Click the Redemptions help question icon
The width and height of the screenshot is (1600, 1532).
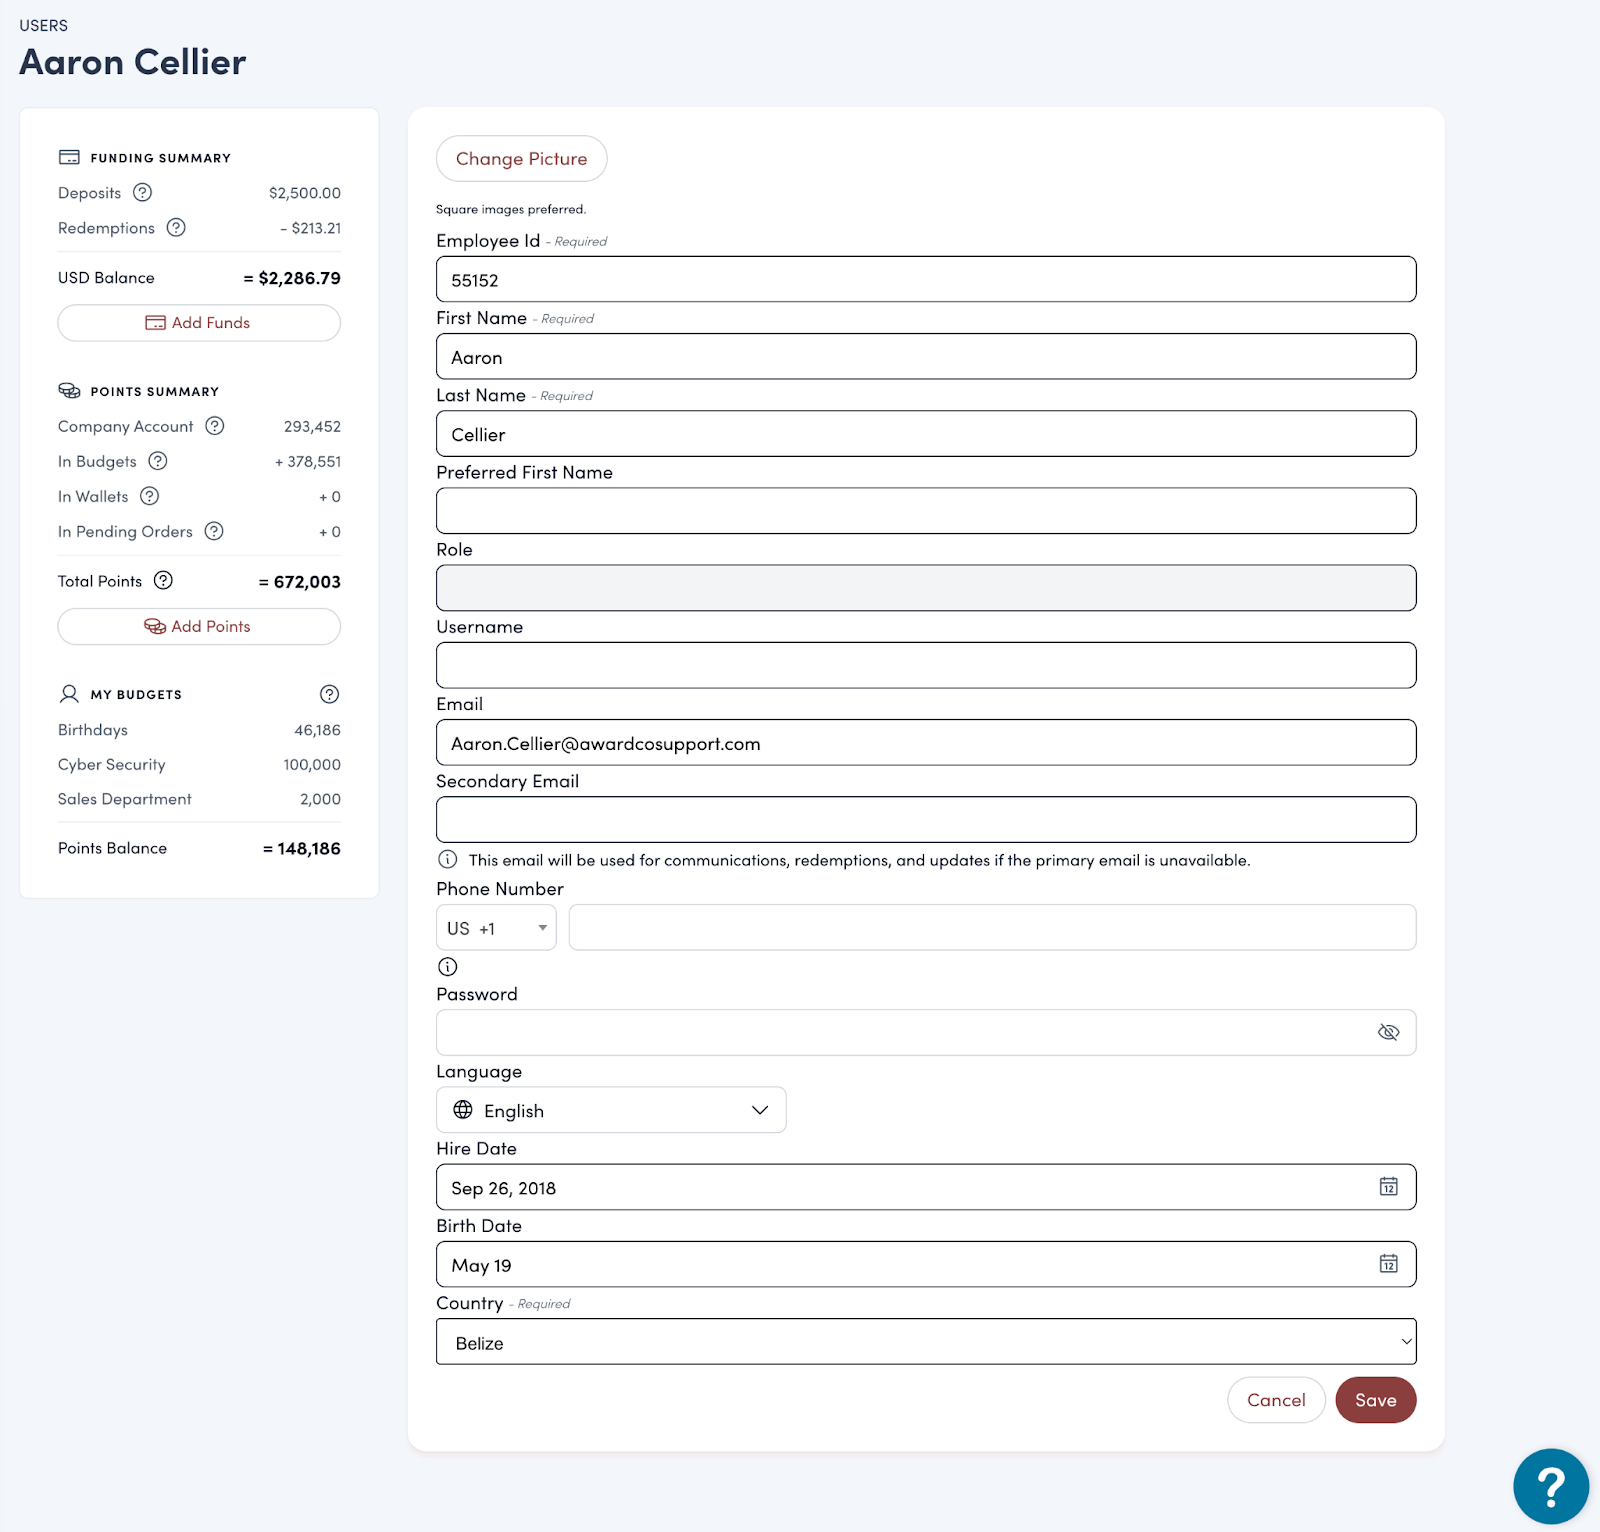tap(176, 227)
